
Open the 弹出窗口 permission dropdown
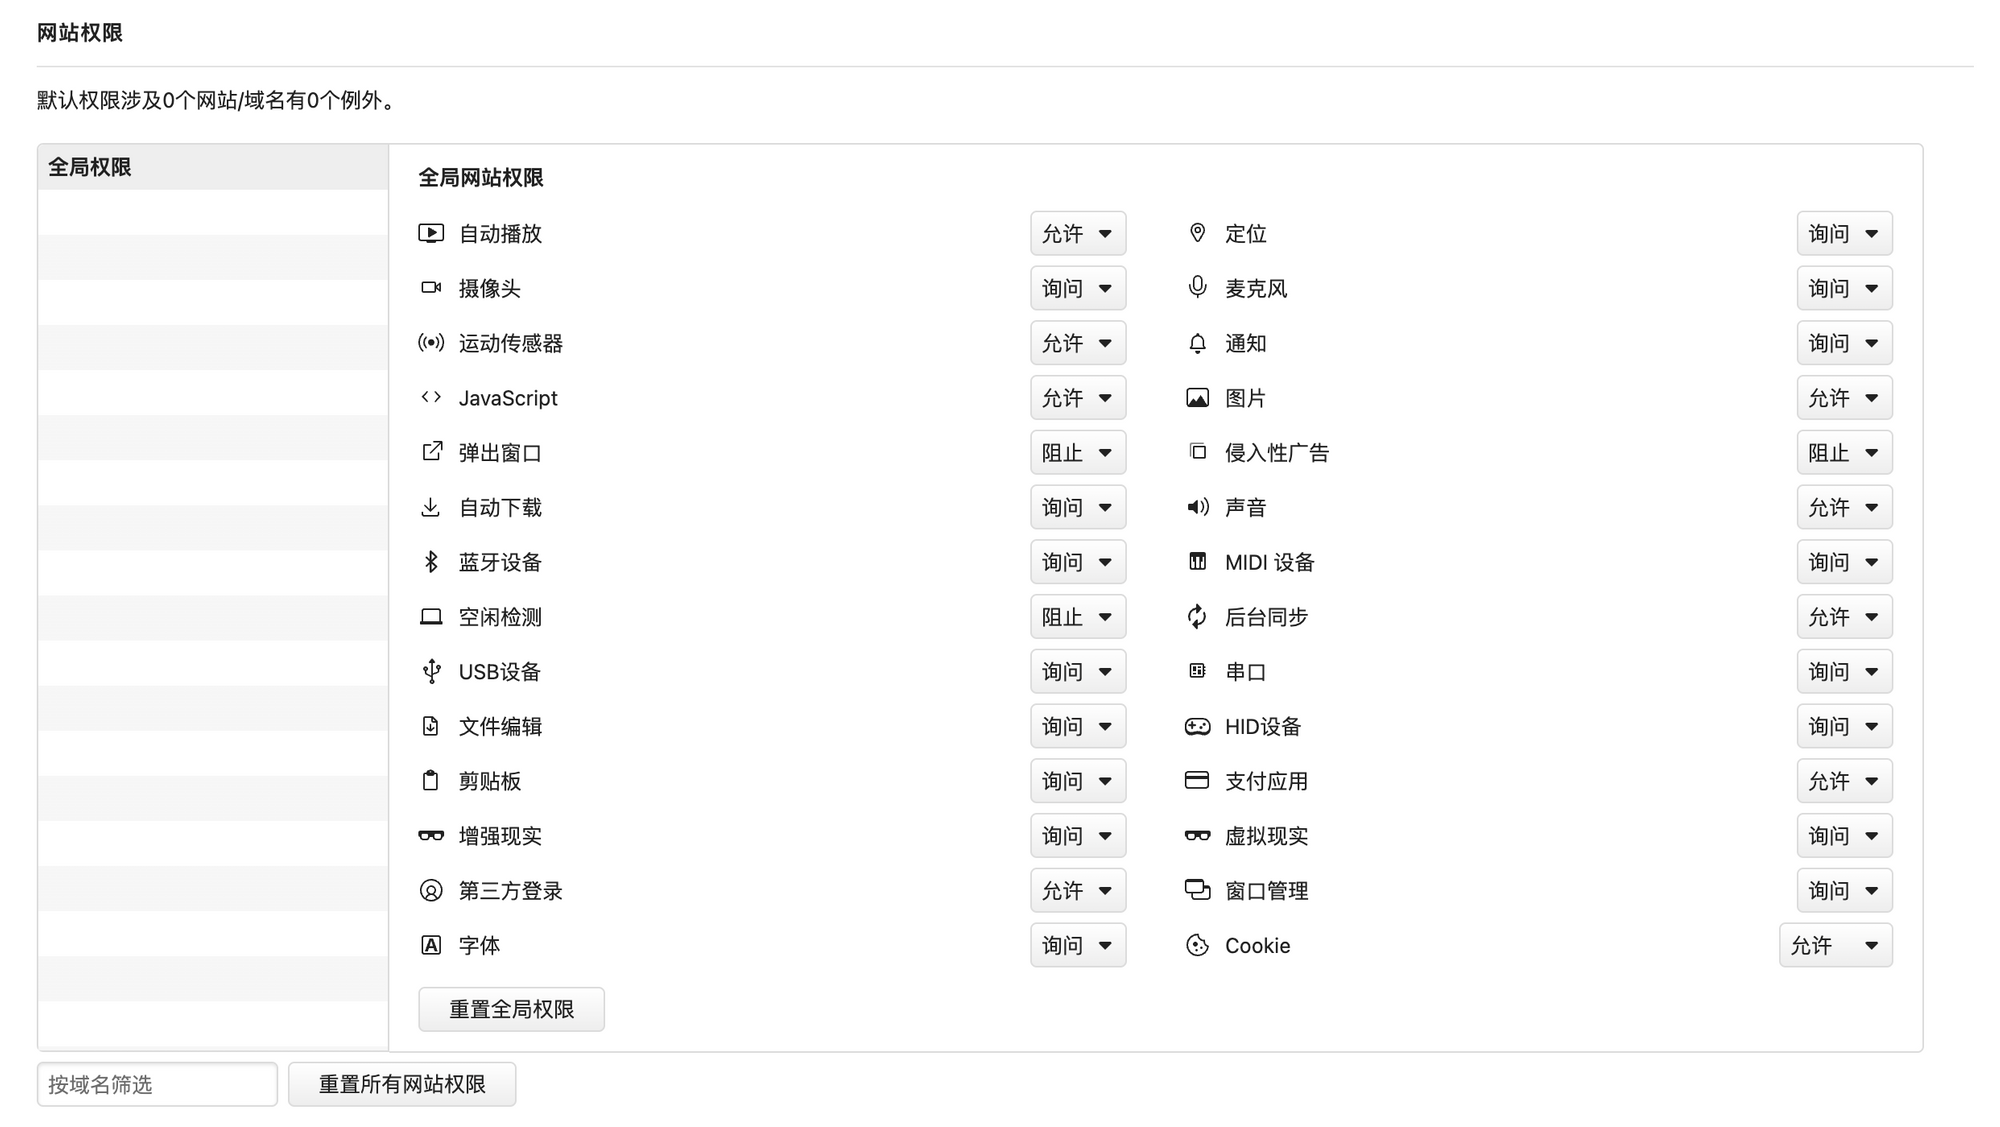(1078, 452)
